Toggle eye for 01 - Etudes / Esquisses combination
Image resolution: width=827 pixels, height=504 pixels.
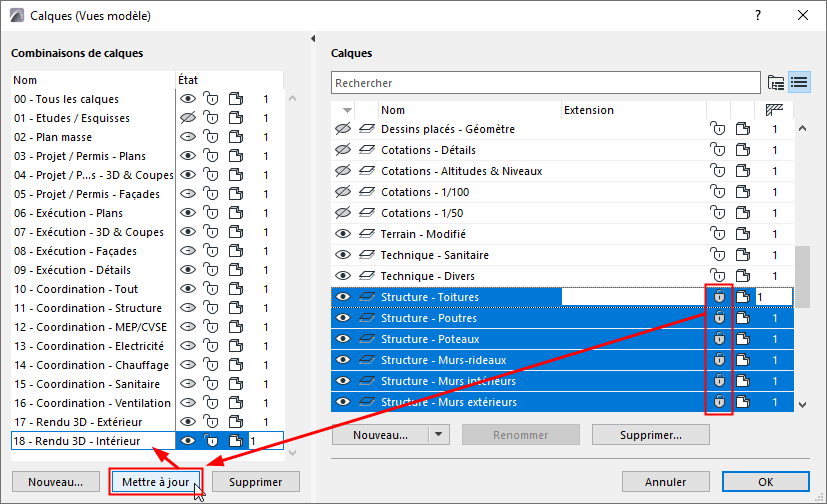point(187,118)
